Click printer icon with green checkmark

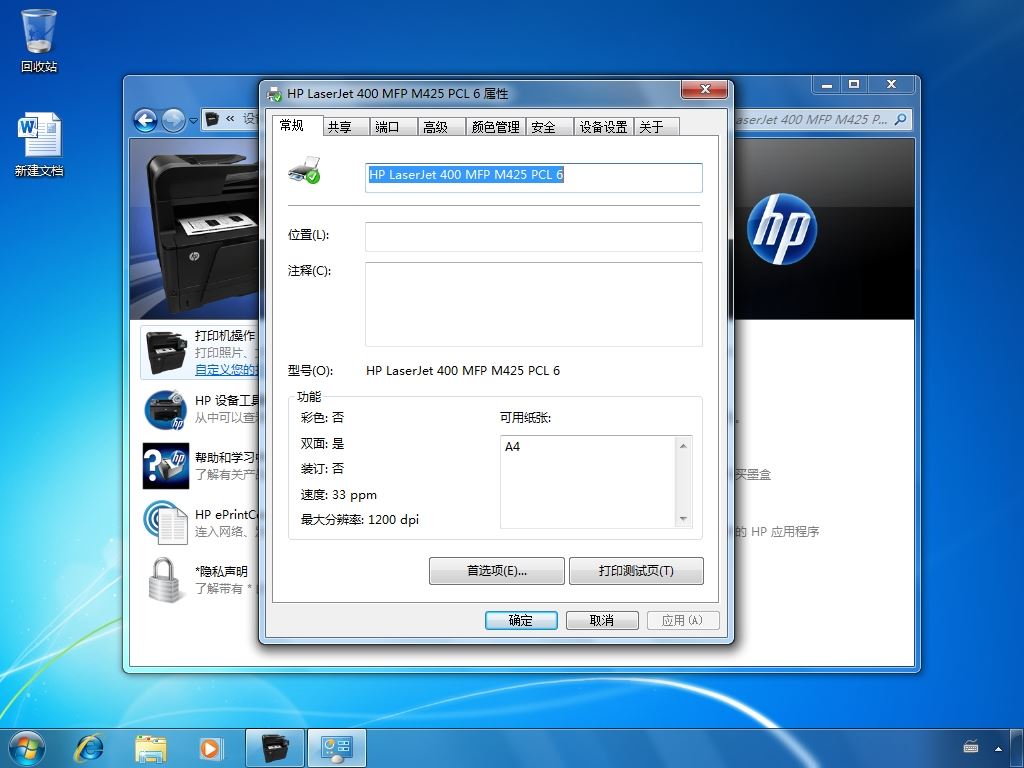coord(304,170)
